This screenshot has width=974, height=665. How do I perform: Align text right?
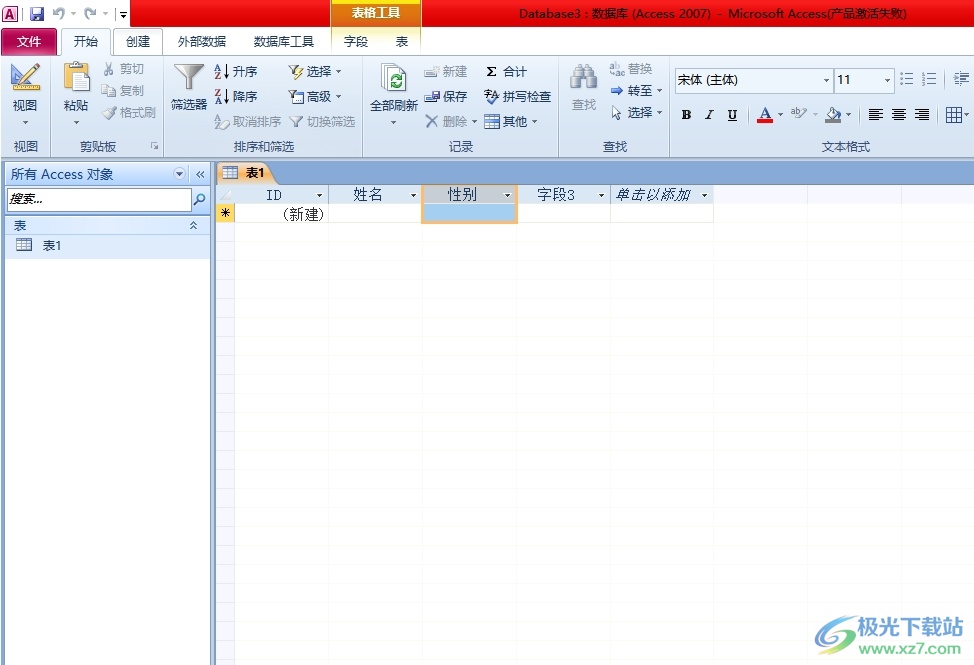click(922, 115)
